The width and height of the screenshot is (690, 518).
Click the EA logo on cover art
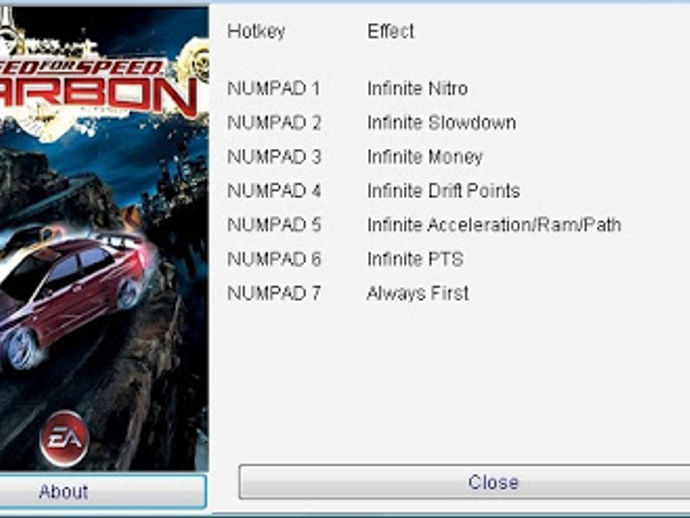tap(64, 438)
